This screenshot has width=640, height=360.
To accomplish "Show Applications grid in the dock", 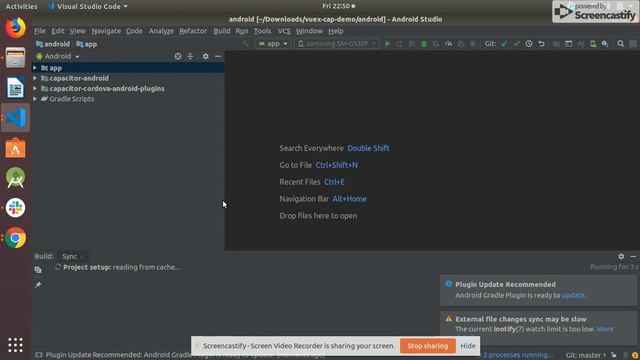I will tap(16, 345).
